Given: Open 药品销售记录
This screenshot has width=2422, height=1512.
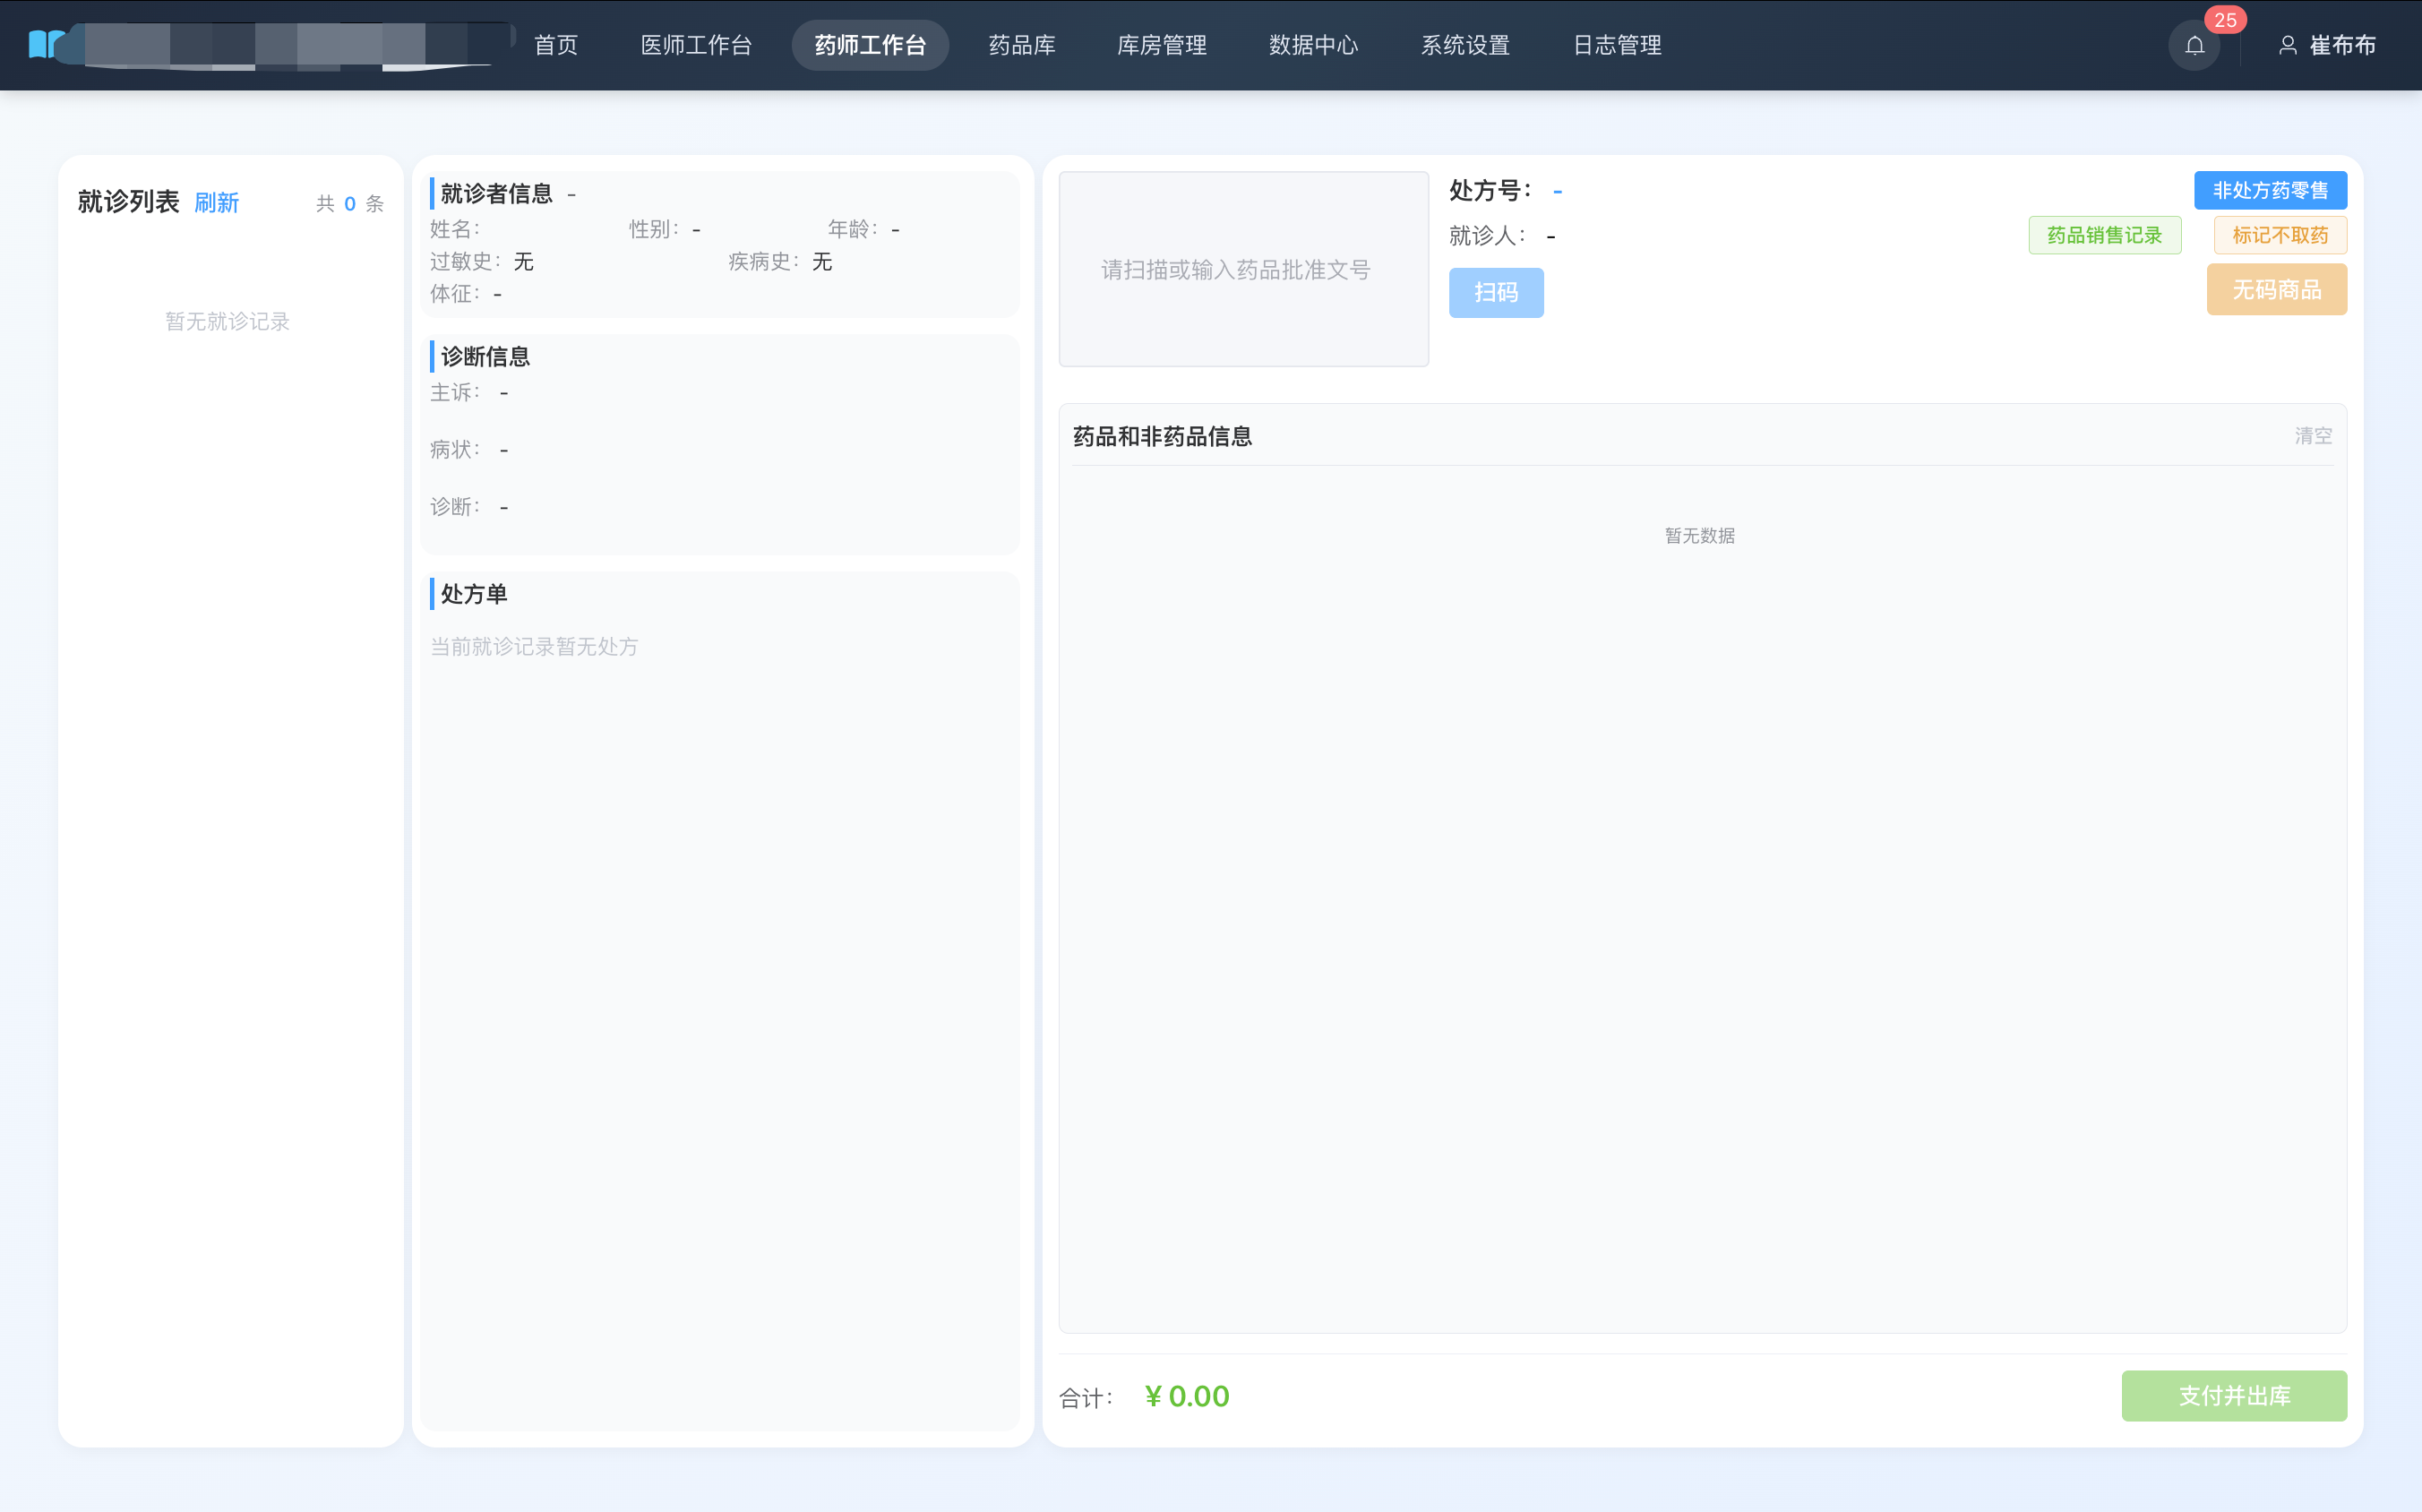Looking at the screenshot, I should [x=2104, y=235].
